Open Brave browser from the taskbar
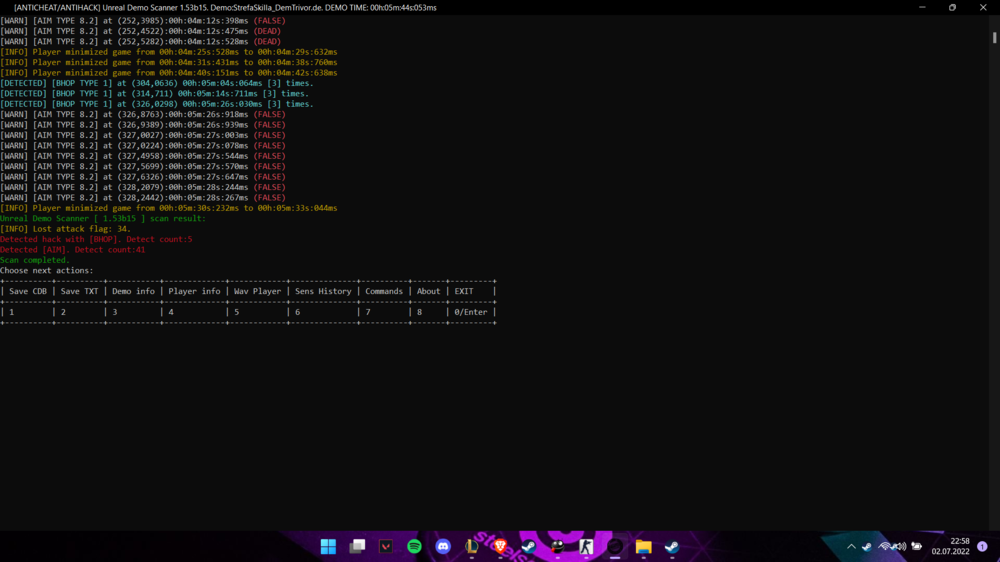The image size is (1000, 562). pyautogui.click(x=500, y=547)
